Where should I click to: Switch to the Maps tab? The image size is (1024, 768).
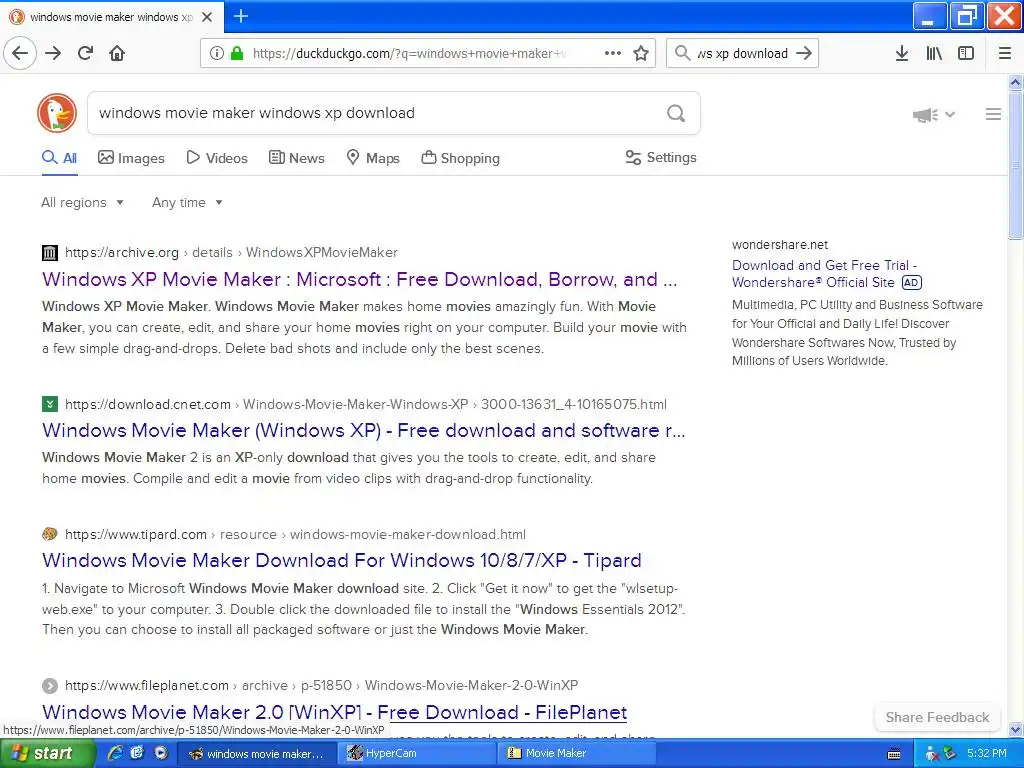click(373, 158)
